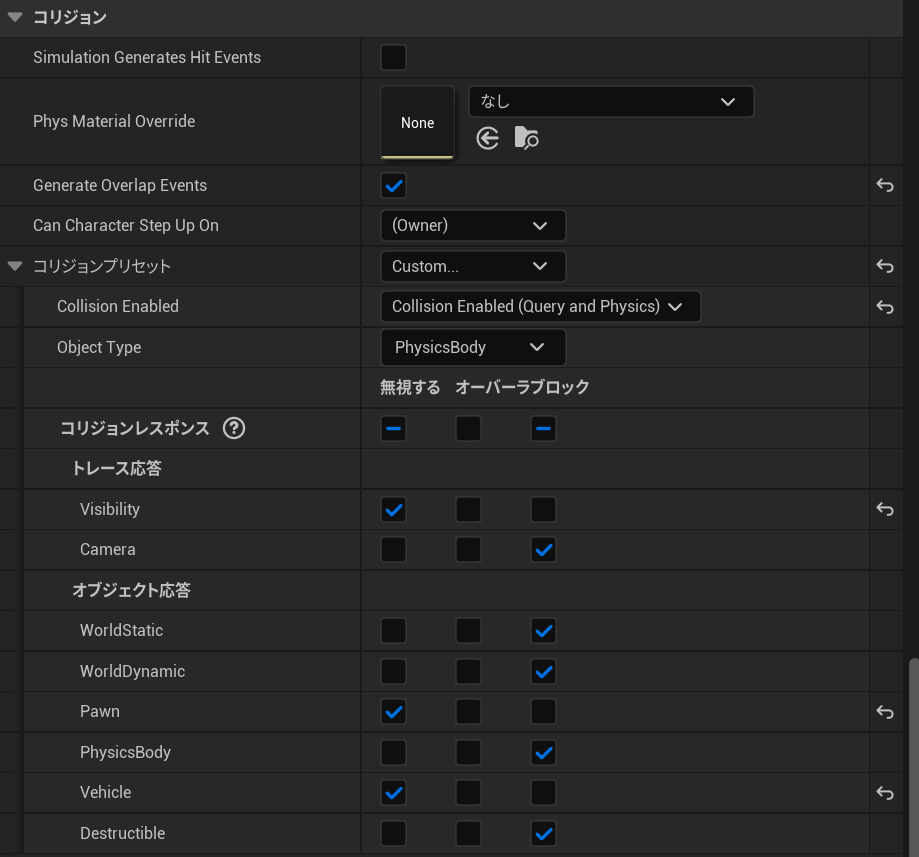Image resolution: width=919 pixels, height=857 pixels.
Task: Check the Visibility ignore checkbox
Action: (393, 509)
